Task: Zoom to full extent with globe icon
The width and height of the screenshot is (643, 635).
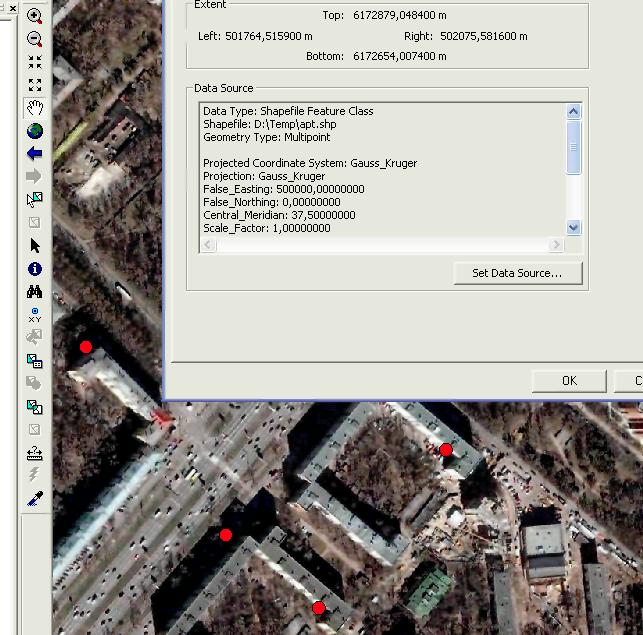Action: tap(35, 131)
